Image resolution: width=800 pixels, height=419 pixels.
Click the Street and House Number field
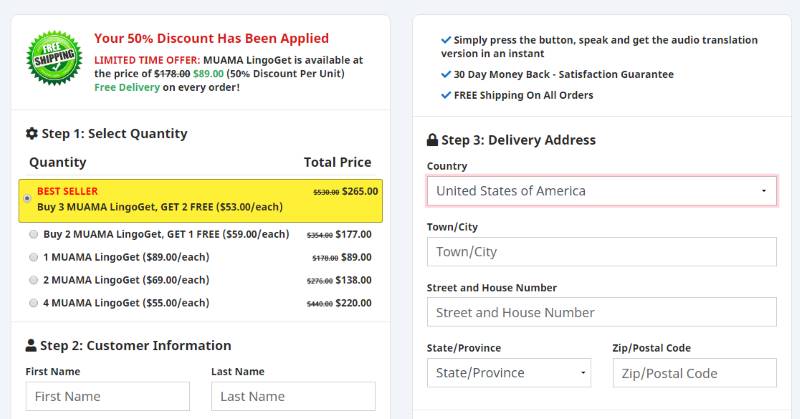(602, 312)
